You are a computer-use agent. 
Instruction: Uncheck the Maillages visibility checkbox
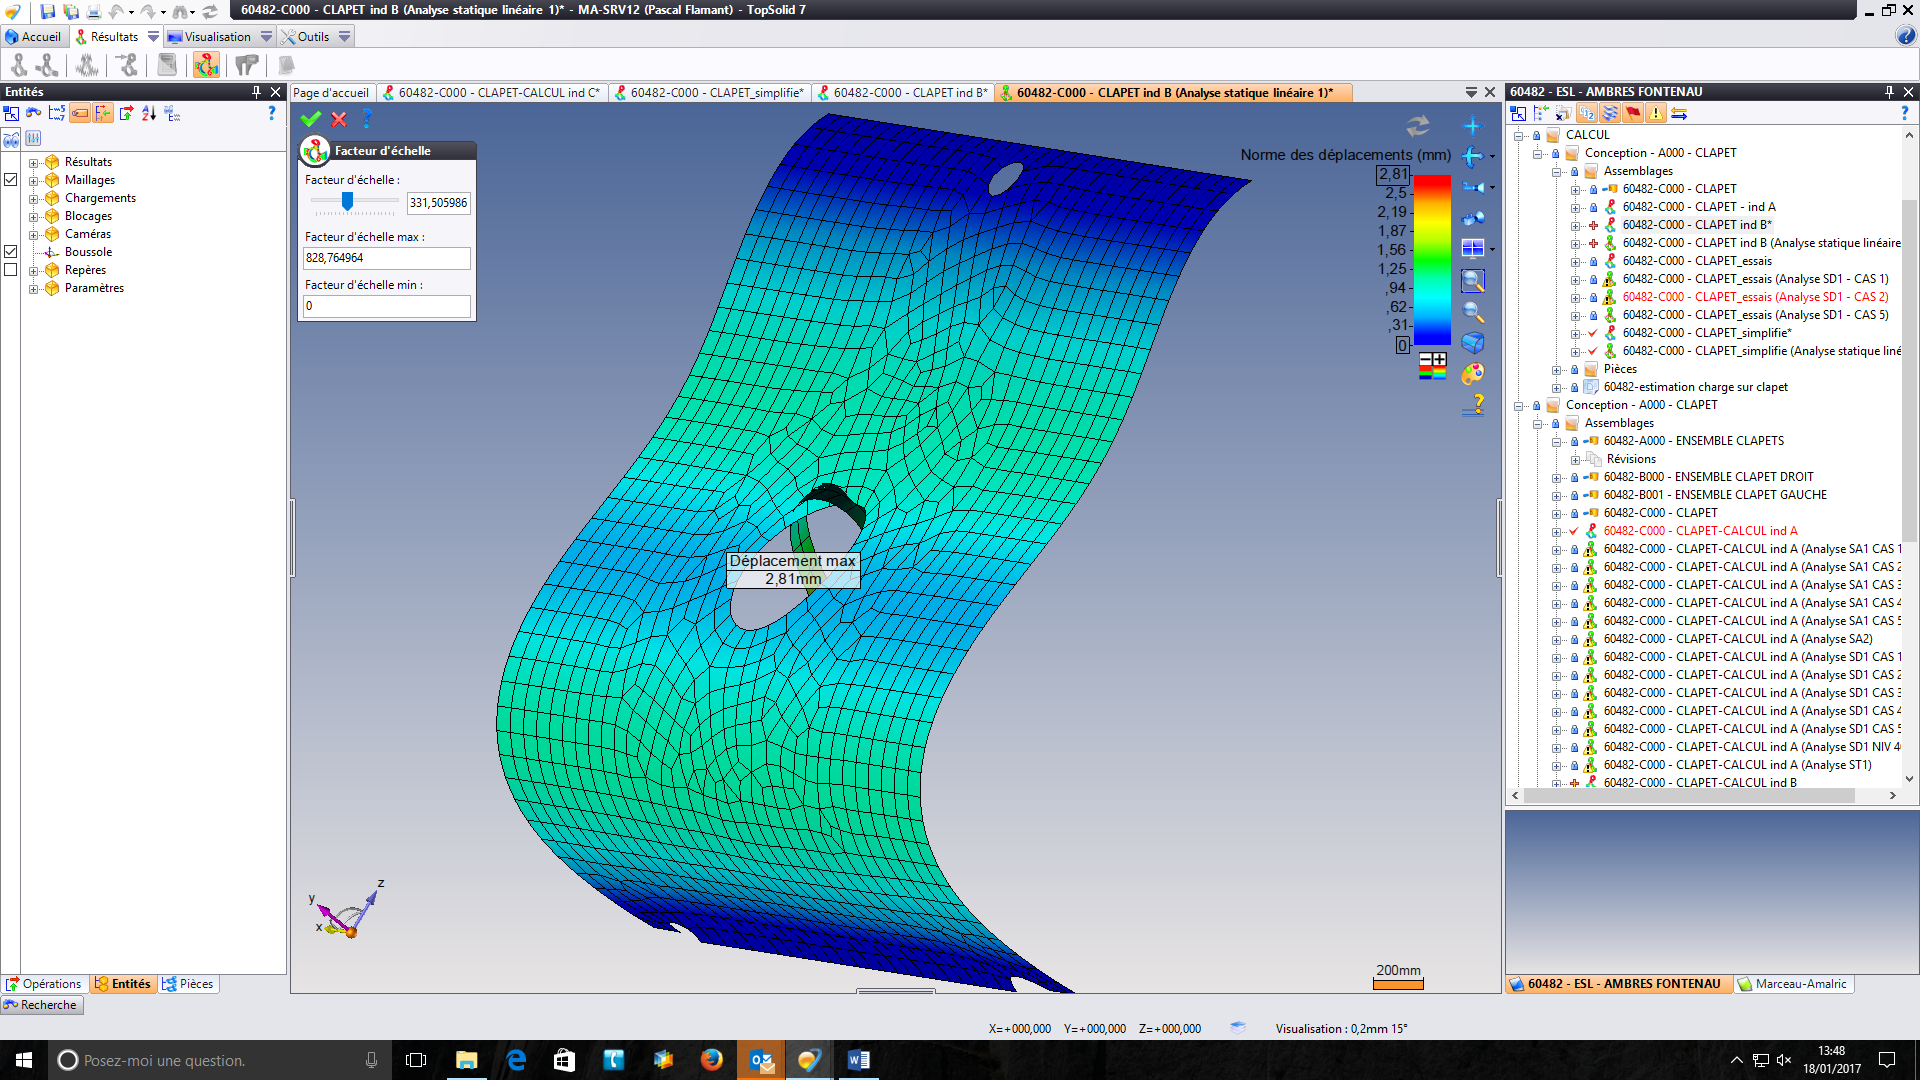pos(11,180)
